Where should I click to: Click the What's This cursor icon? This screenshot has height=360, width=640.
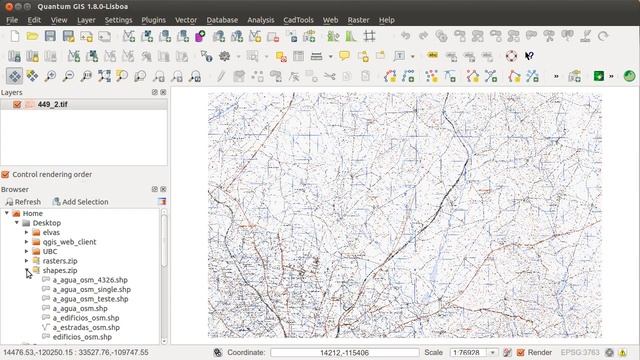529,56
